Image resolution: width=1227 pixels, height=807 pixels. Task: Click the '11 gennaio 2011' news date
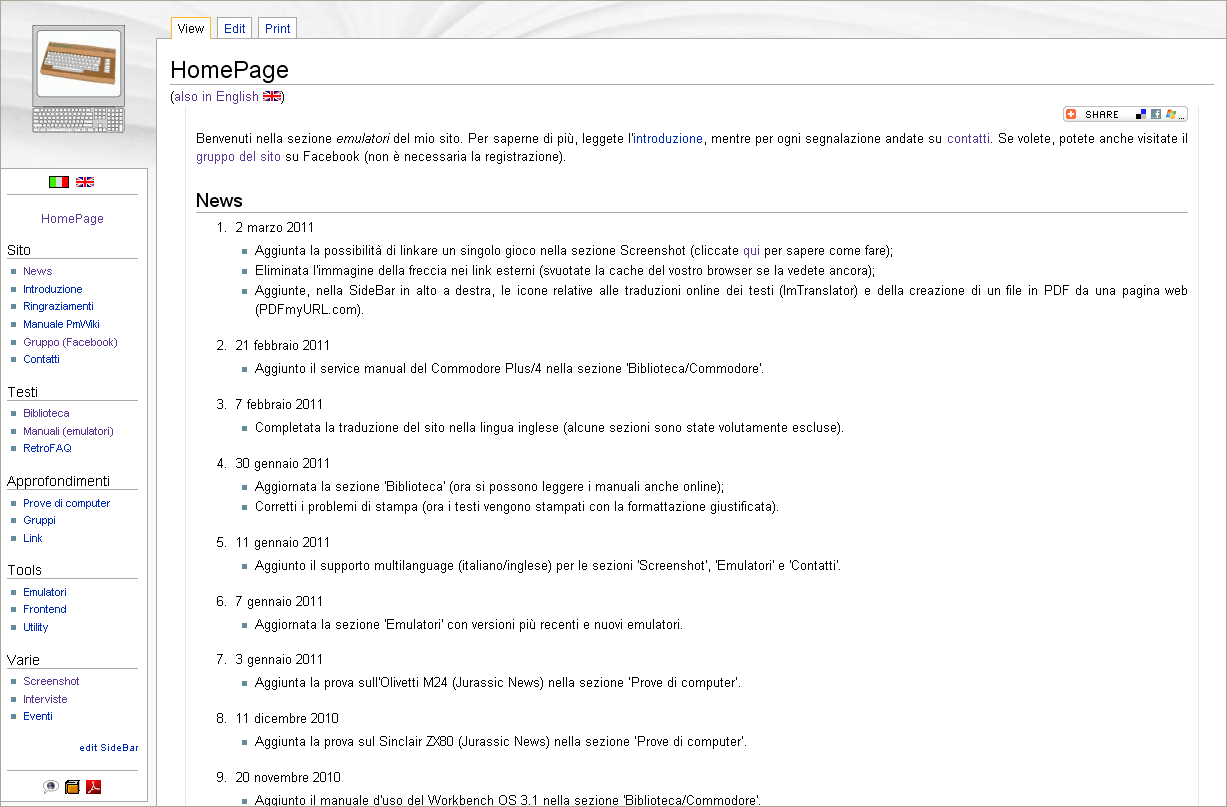283,543
